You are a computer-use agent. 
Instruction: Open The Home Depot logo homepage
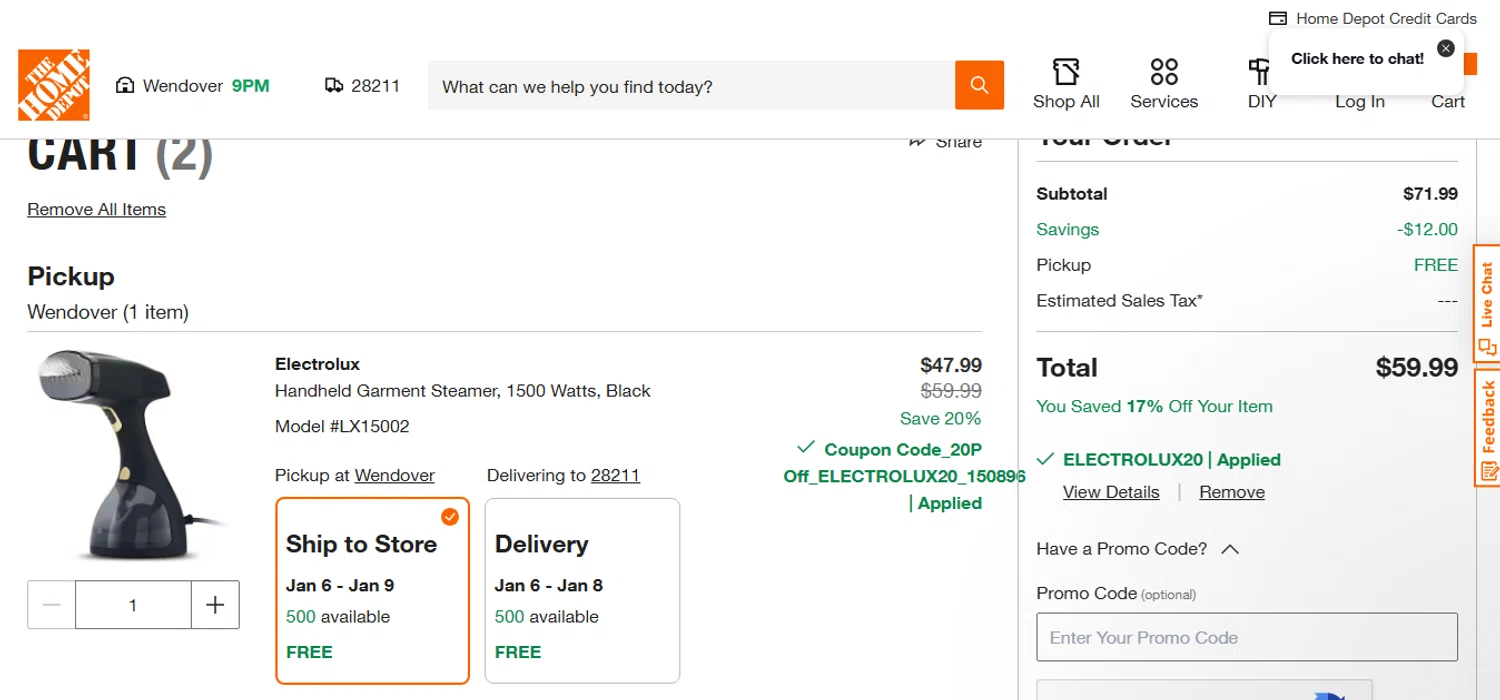click(x=54, y=85)
